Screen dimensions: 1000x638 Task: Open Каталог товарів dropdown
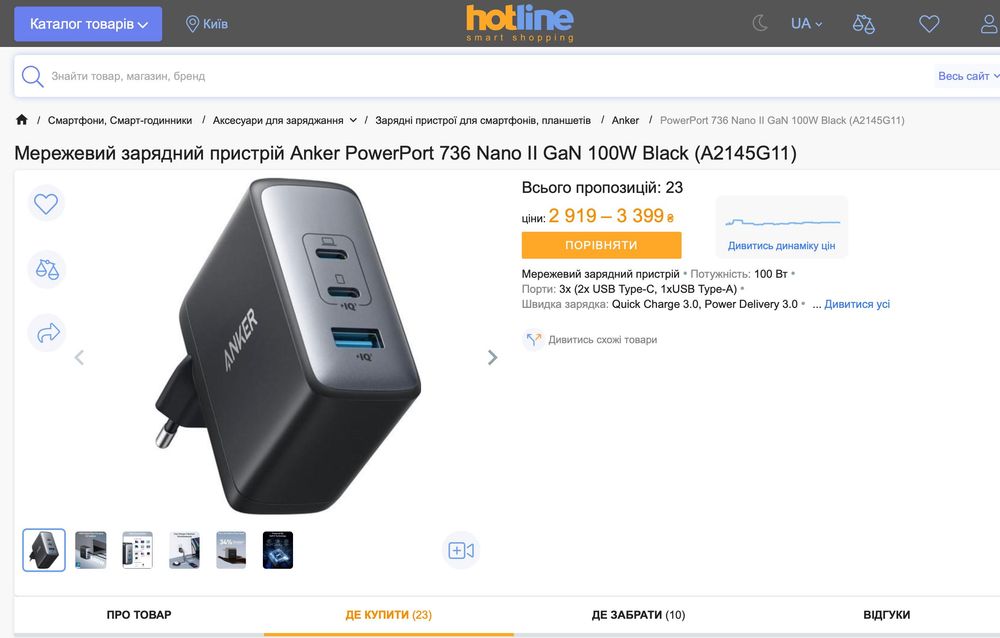(x=88, y=24)
